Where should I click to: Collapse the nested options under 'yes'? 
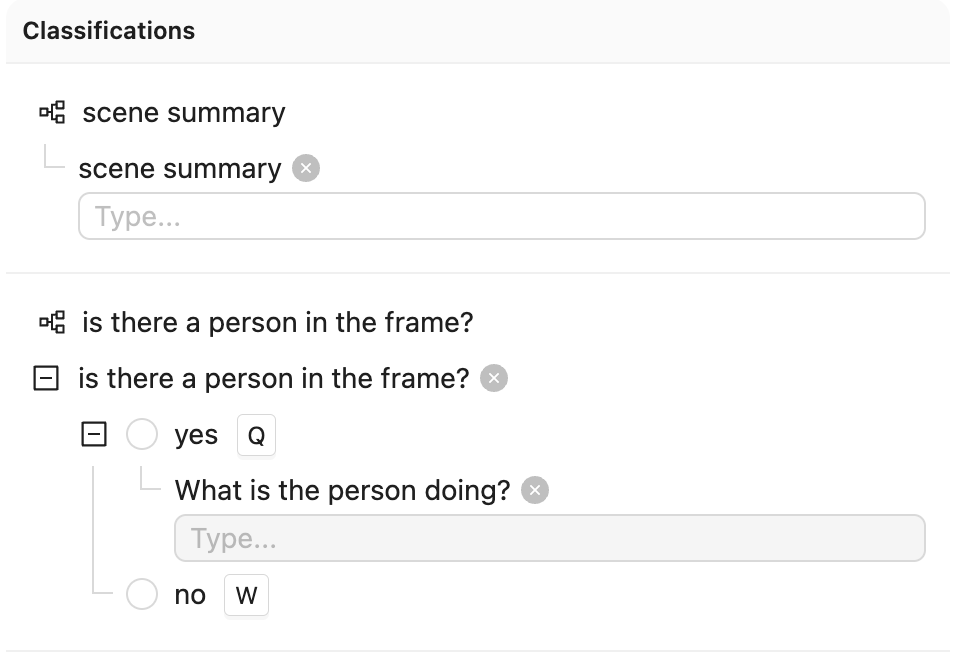[94, 434]
